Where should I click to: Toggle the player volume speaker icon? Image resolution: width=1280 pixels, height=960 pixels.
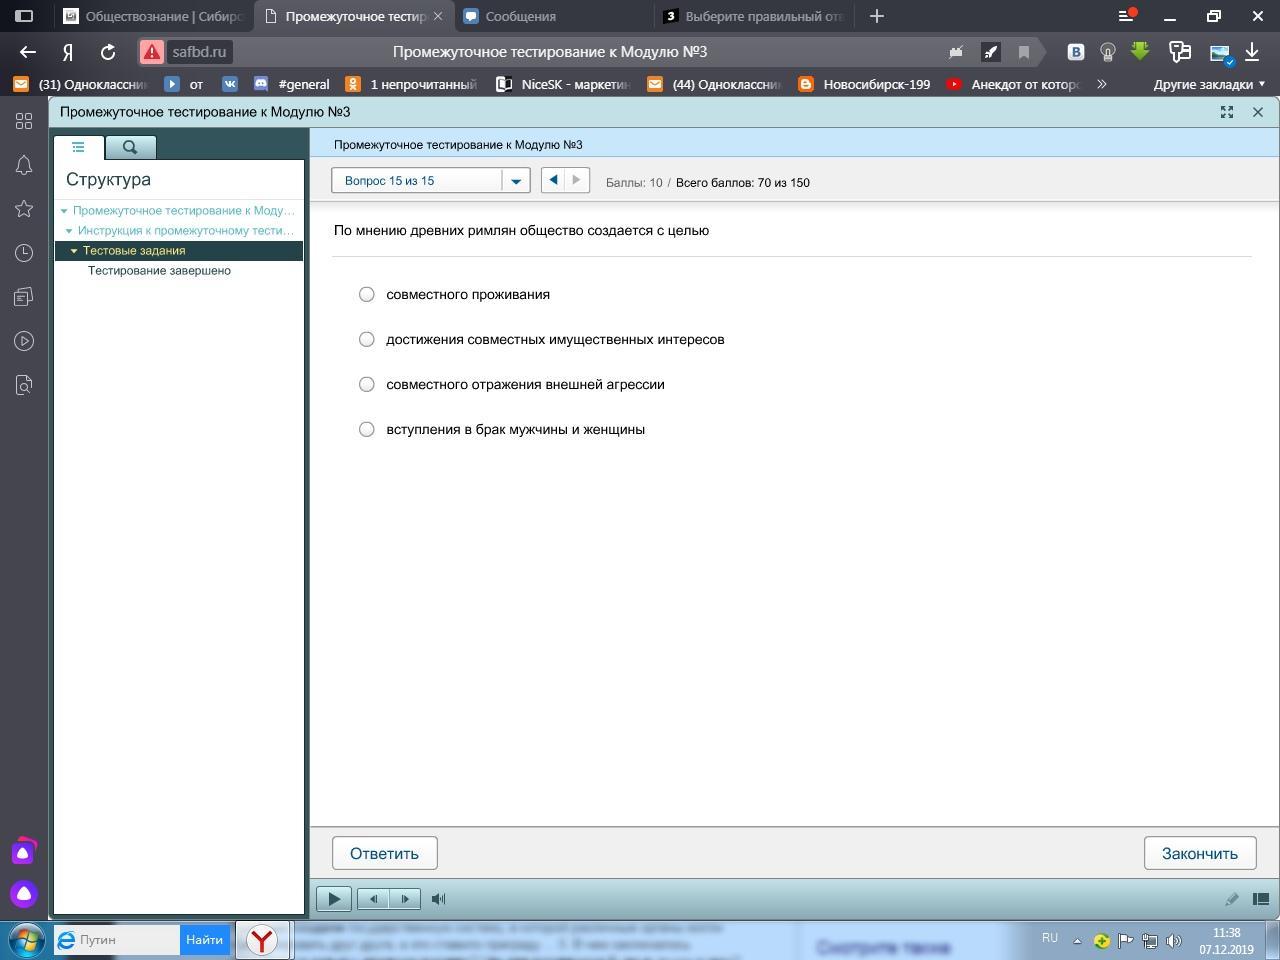[438, 899]
